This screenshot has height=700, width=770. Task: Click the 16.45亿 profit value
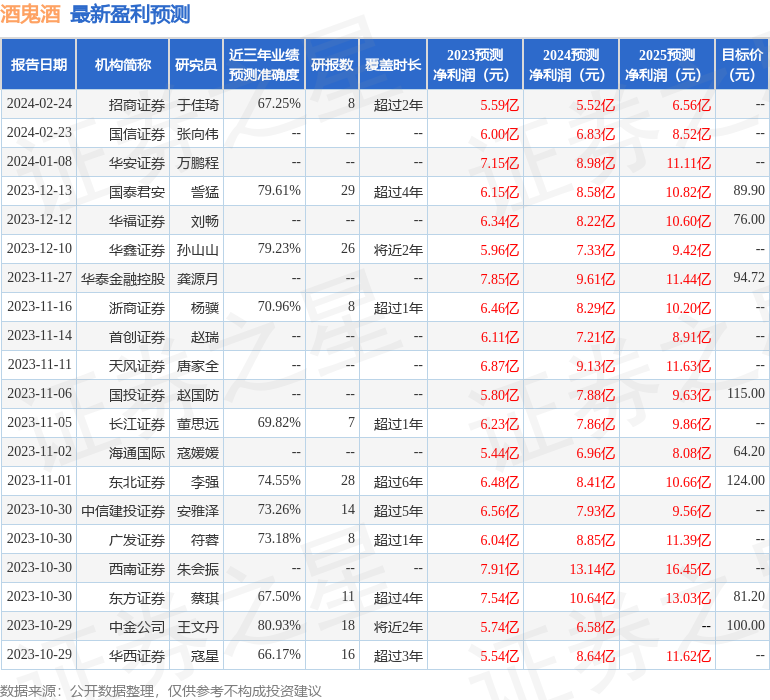(688, 568)
